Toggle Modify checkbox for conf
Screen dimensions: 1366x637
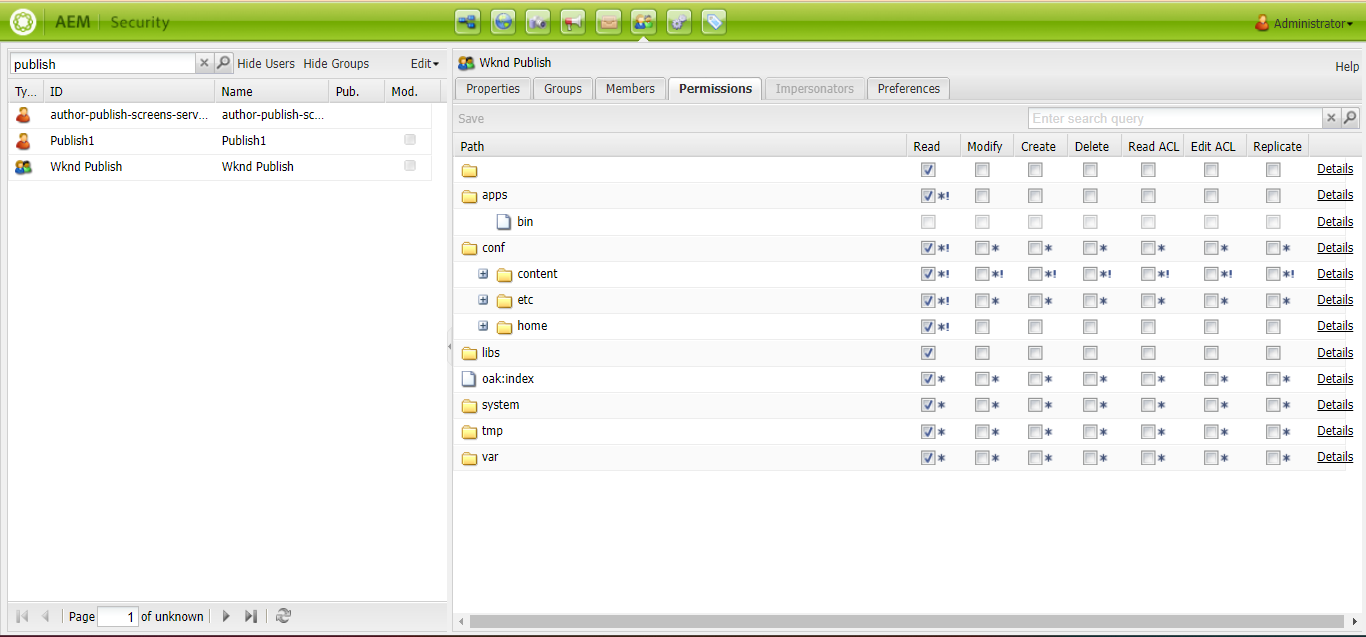982,248
